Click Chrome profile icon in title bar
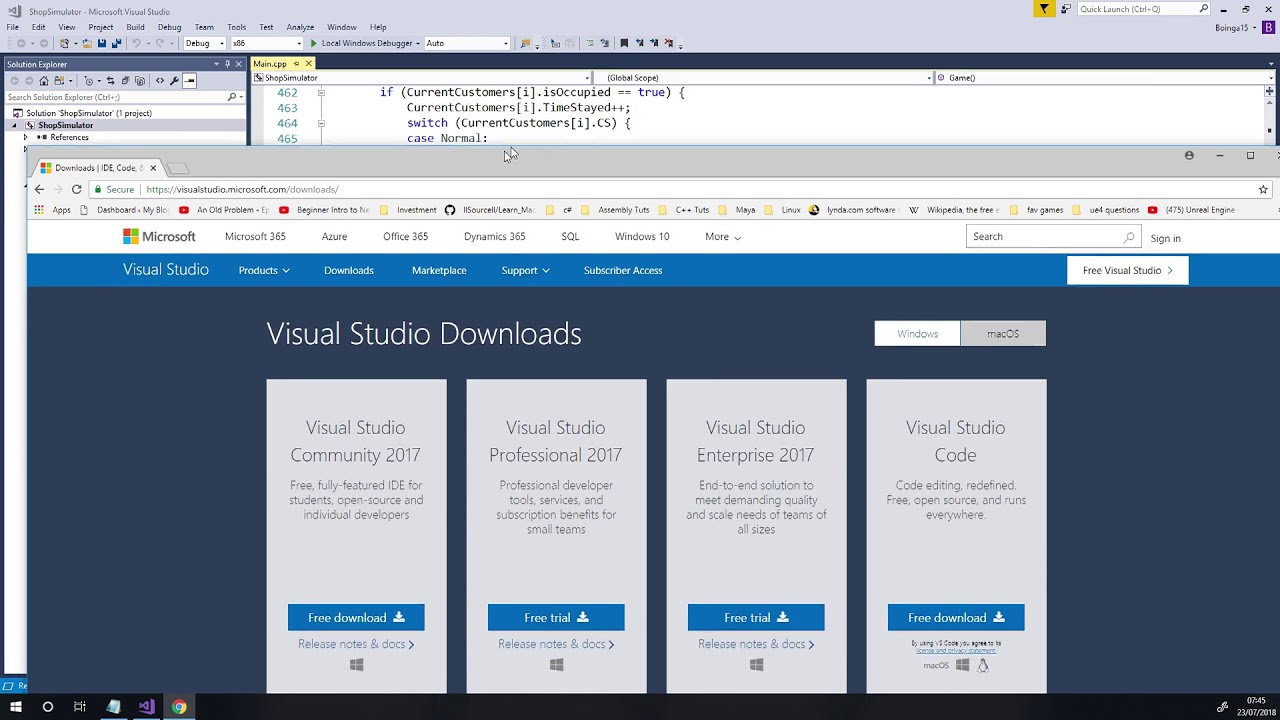Viewport: 1280px width, 720px height. [x=1189, y=156]
